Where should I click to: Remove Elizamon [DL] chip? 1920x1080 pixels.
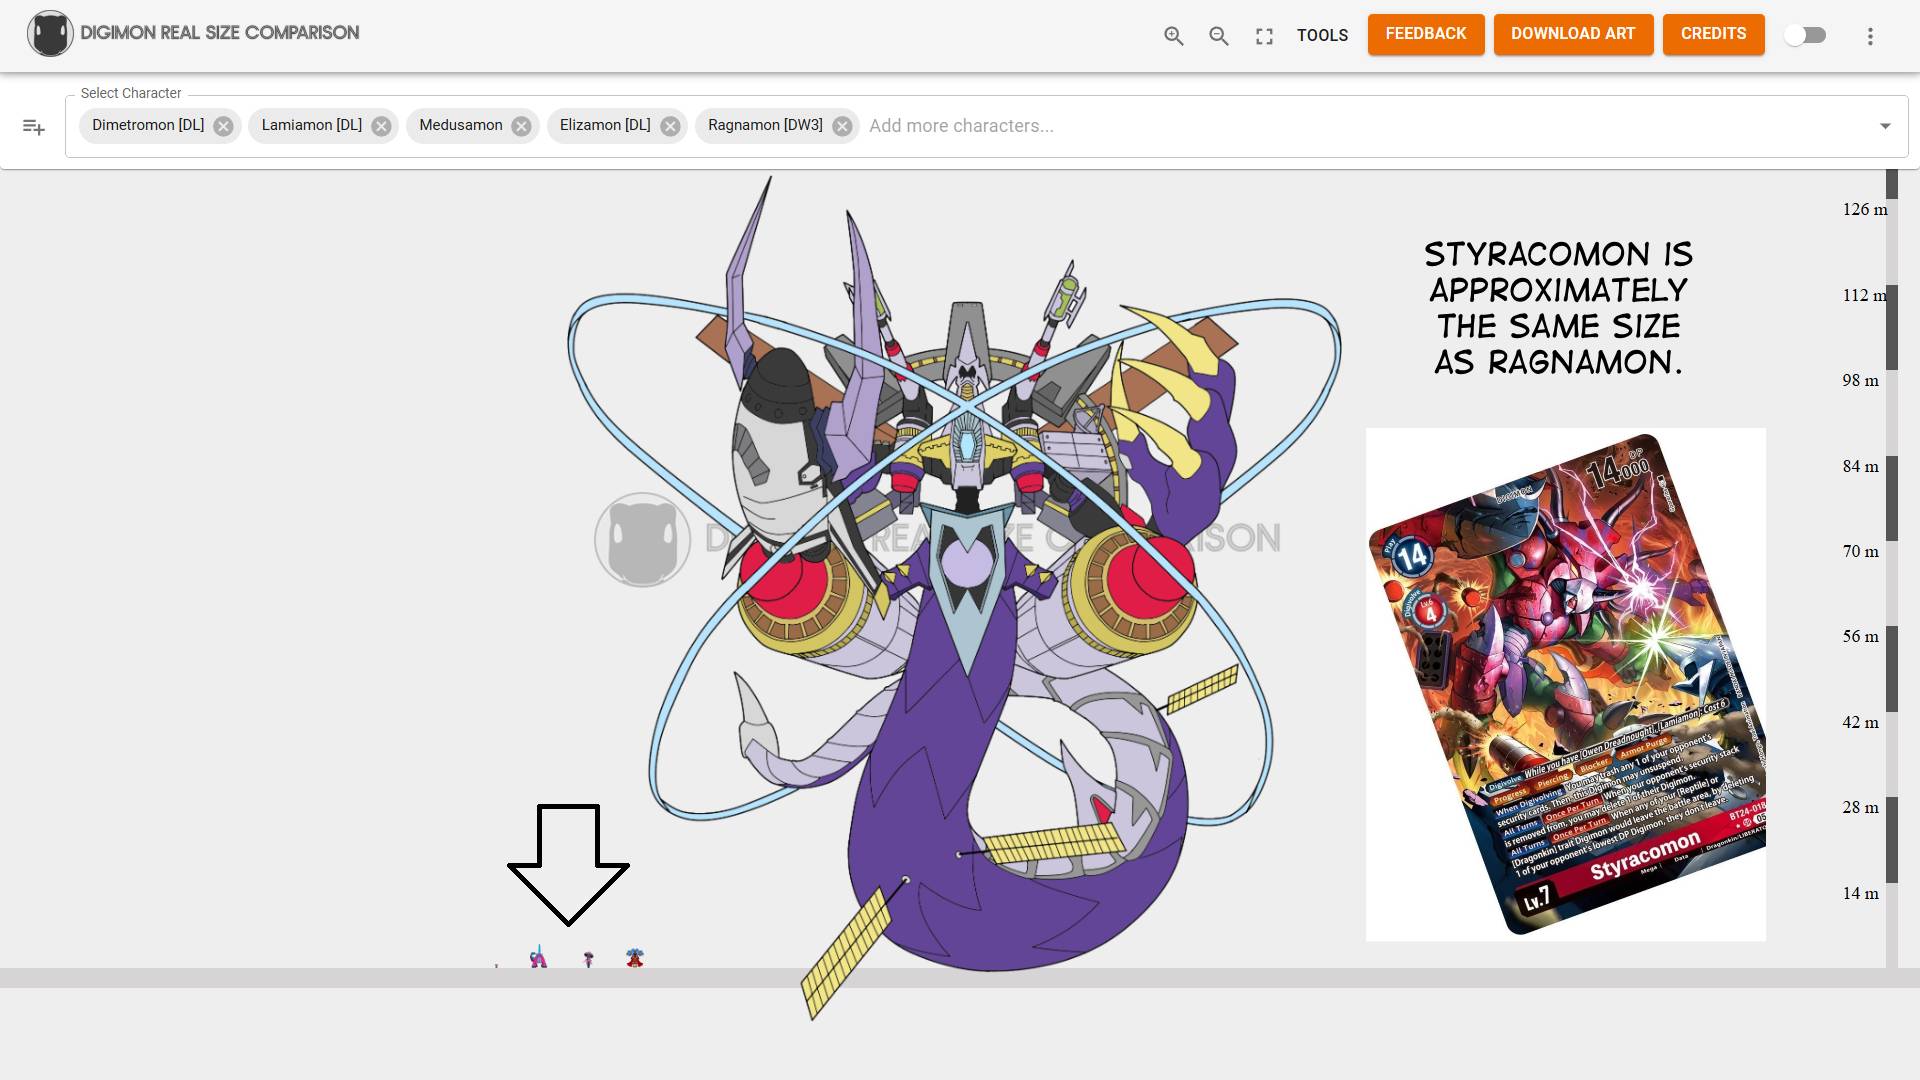click(x=670, y=126)
